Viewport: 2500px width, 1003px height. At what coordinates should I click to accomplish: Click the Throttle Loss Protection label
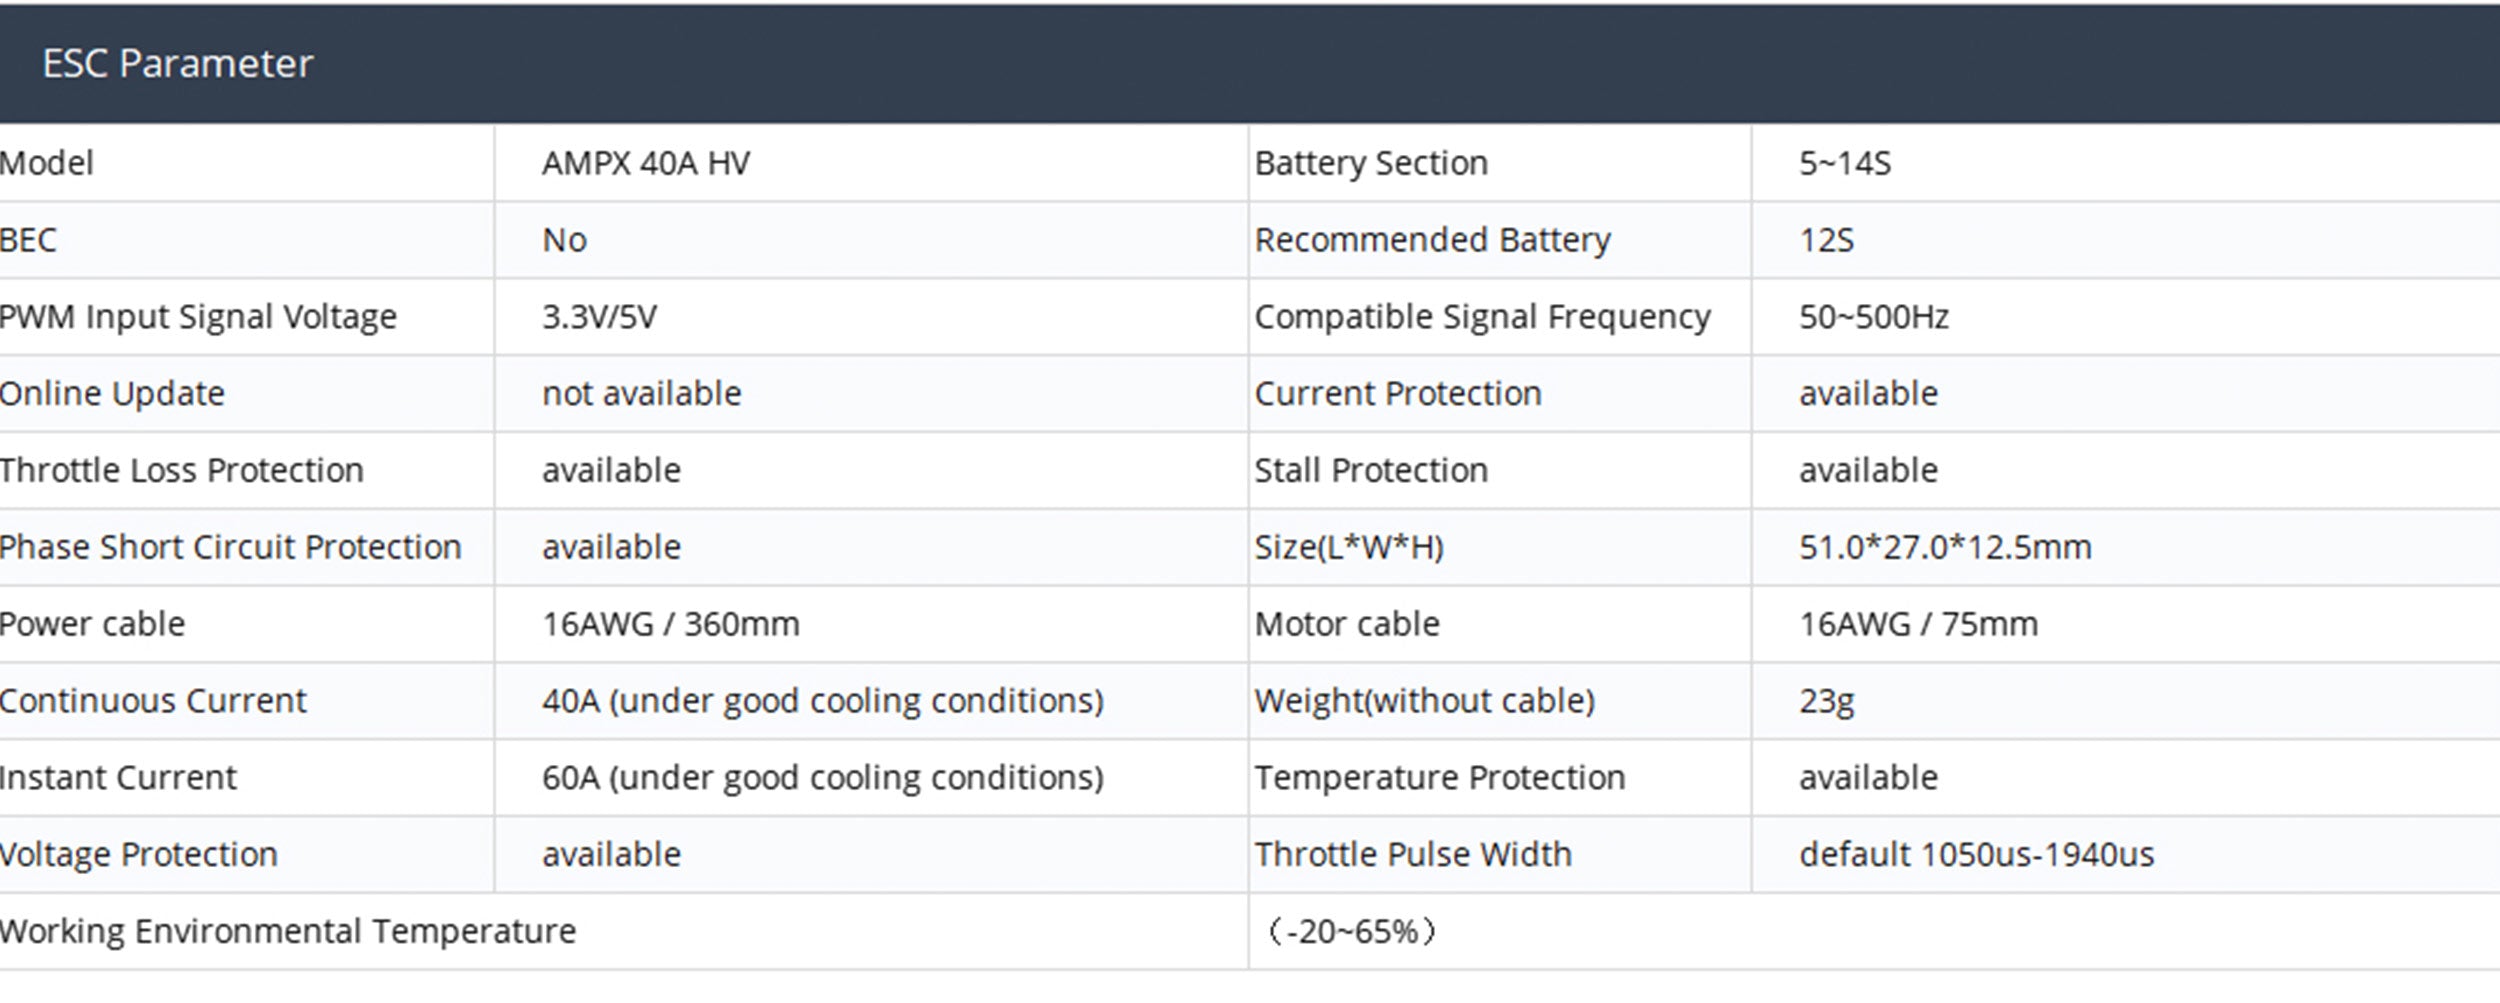[181, 470]
